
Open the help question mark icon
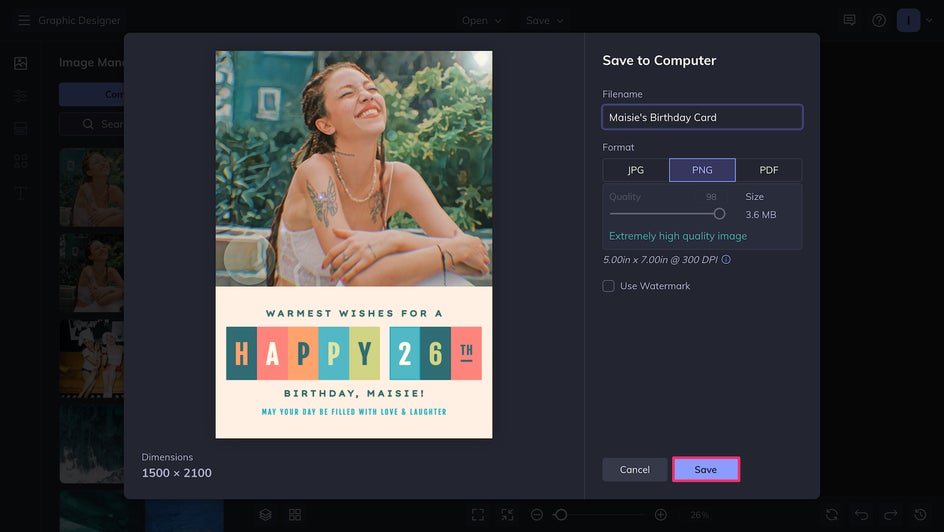(879, 20)
